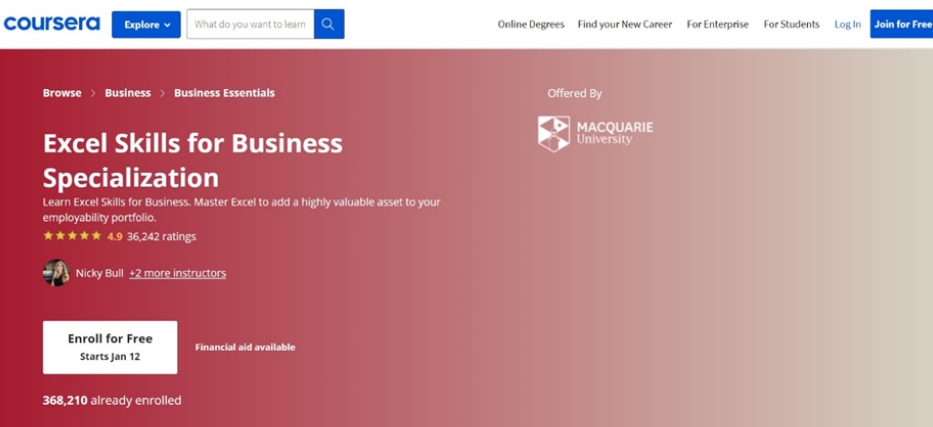Image resolution: width=933 pixels, height=427 pixels.
Task: Click the Financial aid available link
Action: [x=245, y=348]
